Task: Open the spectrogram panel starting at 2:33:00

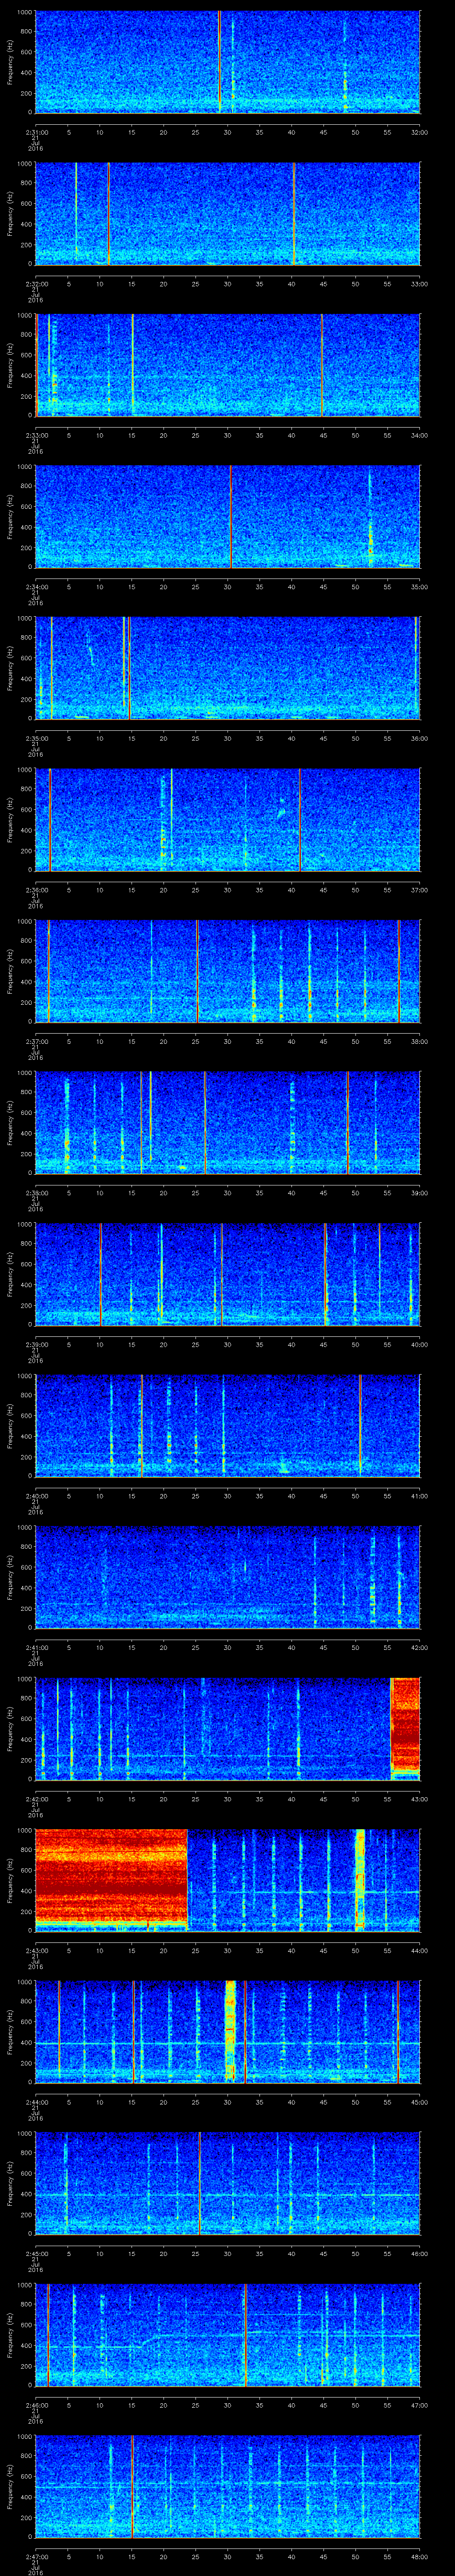Action: pyautogui.click(x=227, y=365)
